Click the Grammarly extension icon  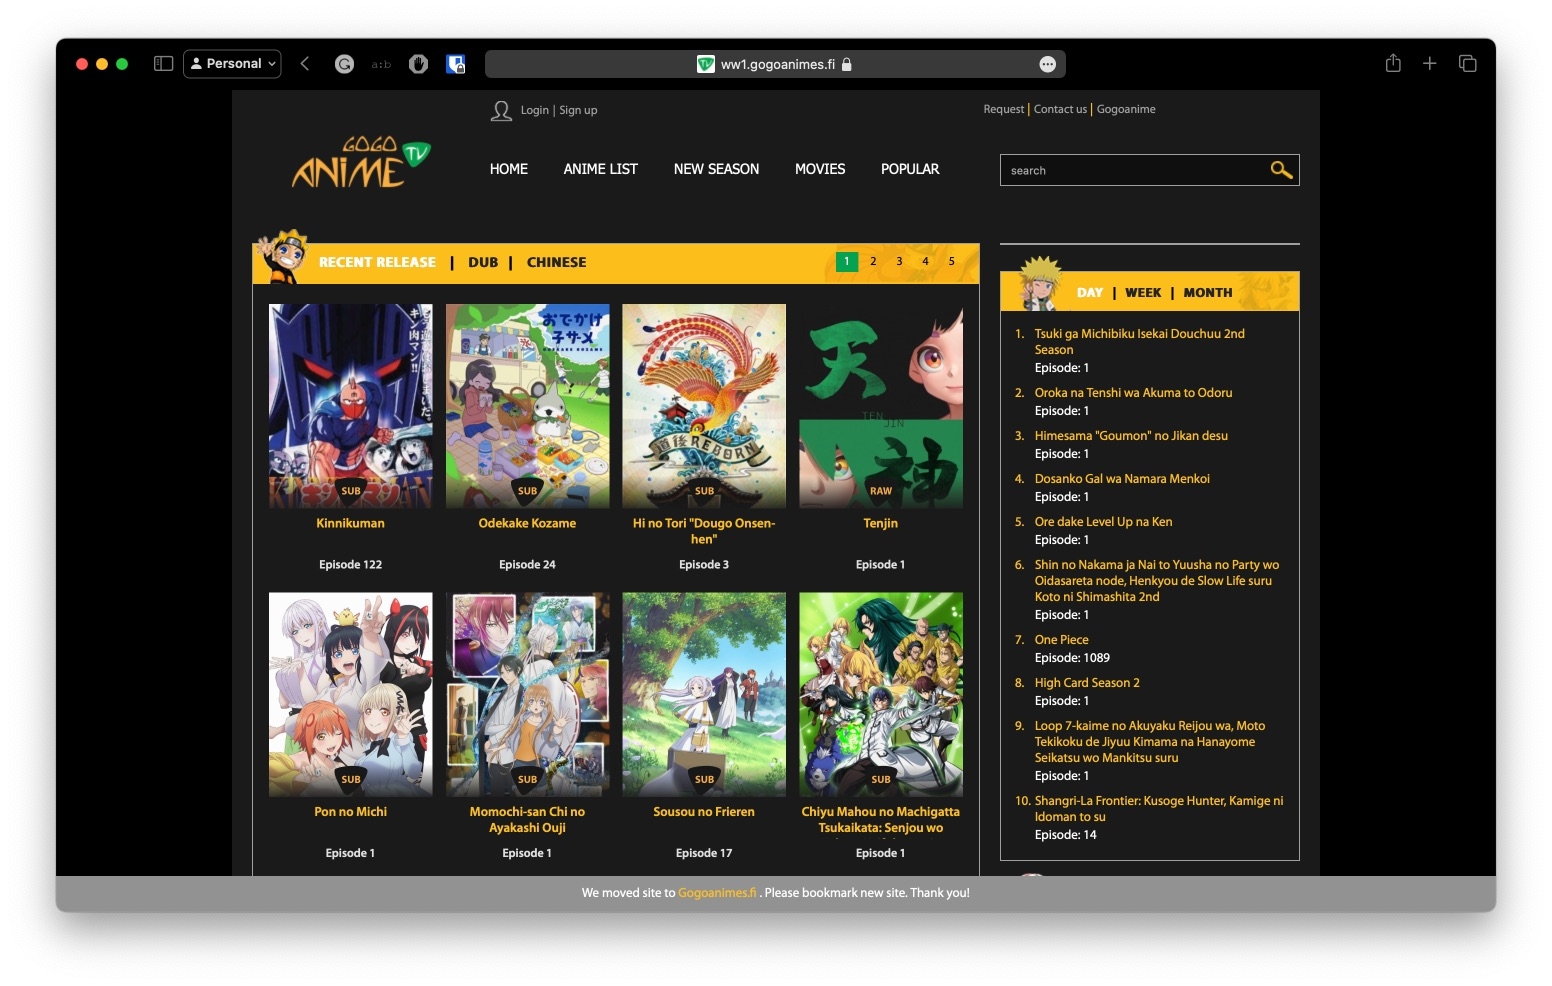344,63
